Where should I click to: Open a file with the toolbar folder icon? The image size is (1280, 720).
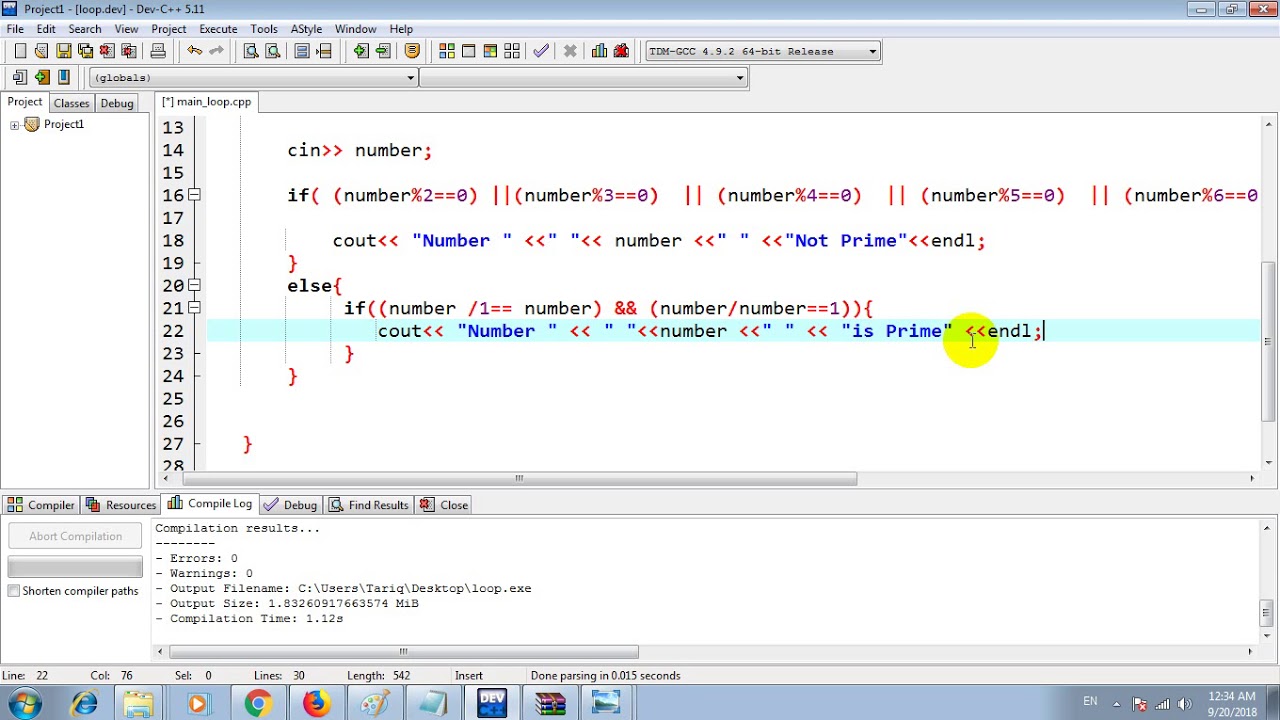point(41,51)
